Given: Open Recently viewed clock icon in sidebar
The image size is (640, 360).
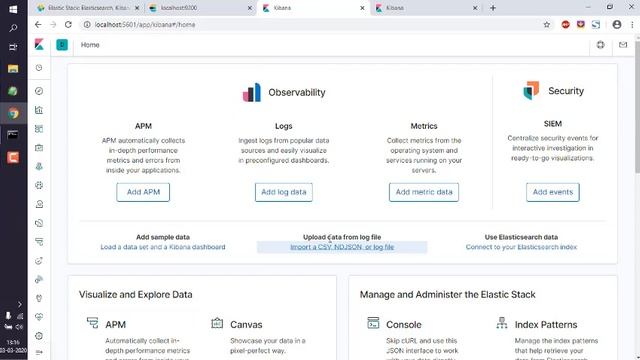Looking at the screenshot, I should coord(39,68).
